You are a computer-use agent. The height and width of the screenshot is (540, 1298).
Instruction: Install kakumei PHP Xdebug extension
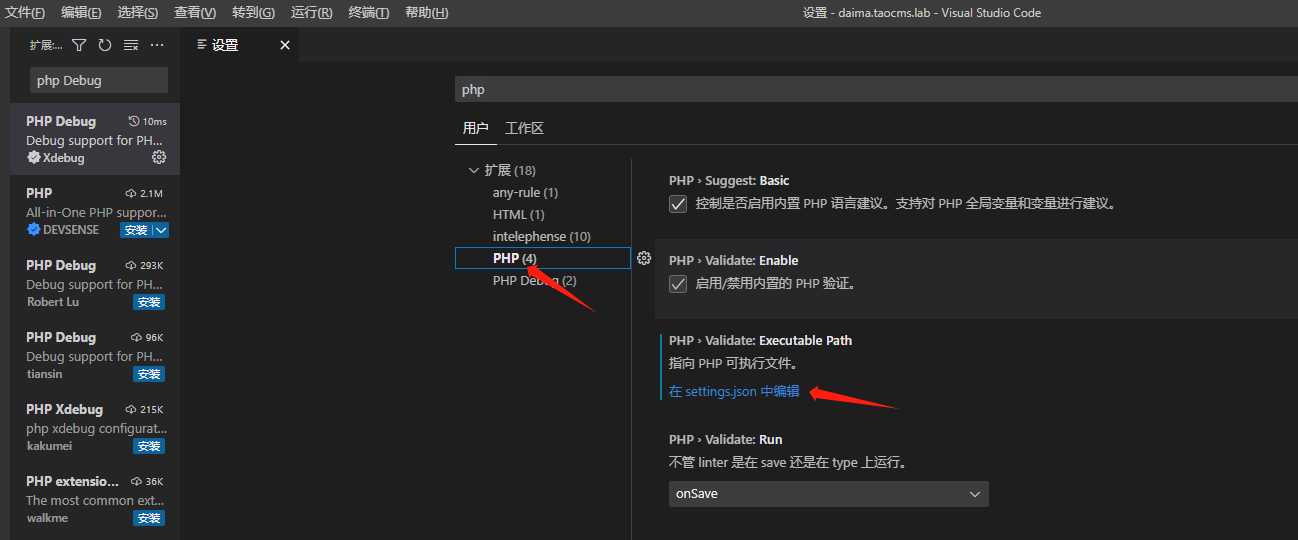pos(149,446)
